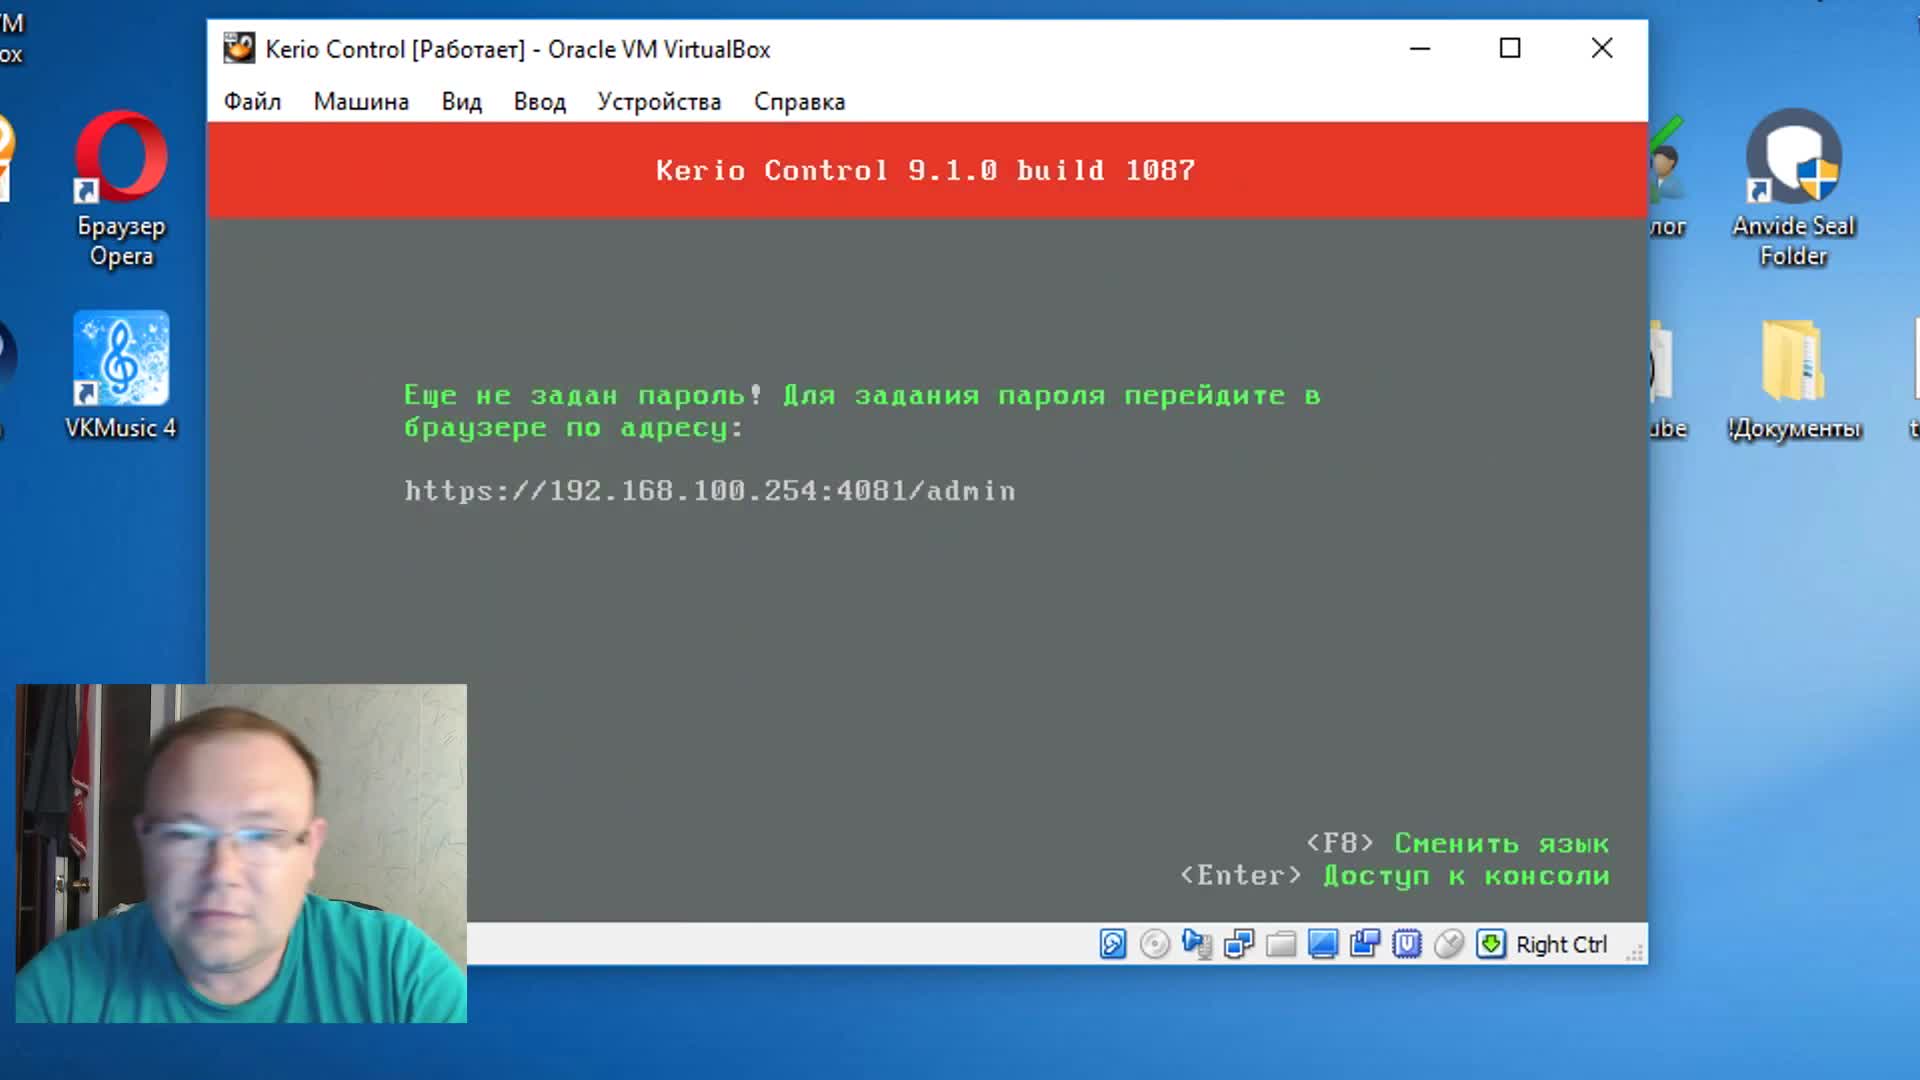This screenshot has width=1920, height=1080.
Task: Click the shared folders status icon
Action: 1281,944
